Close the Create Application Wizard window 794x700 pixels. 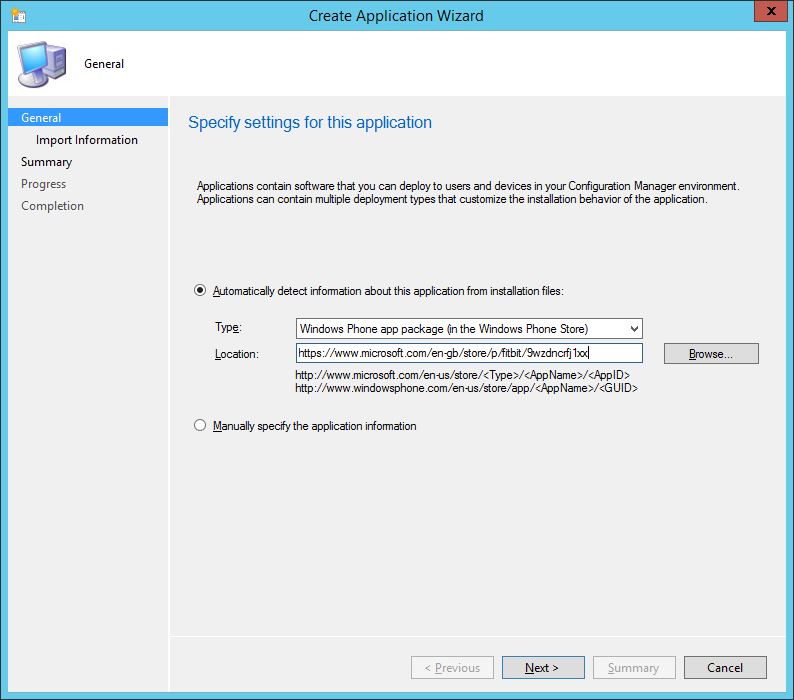771,11
